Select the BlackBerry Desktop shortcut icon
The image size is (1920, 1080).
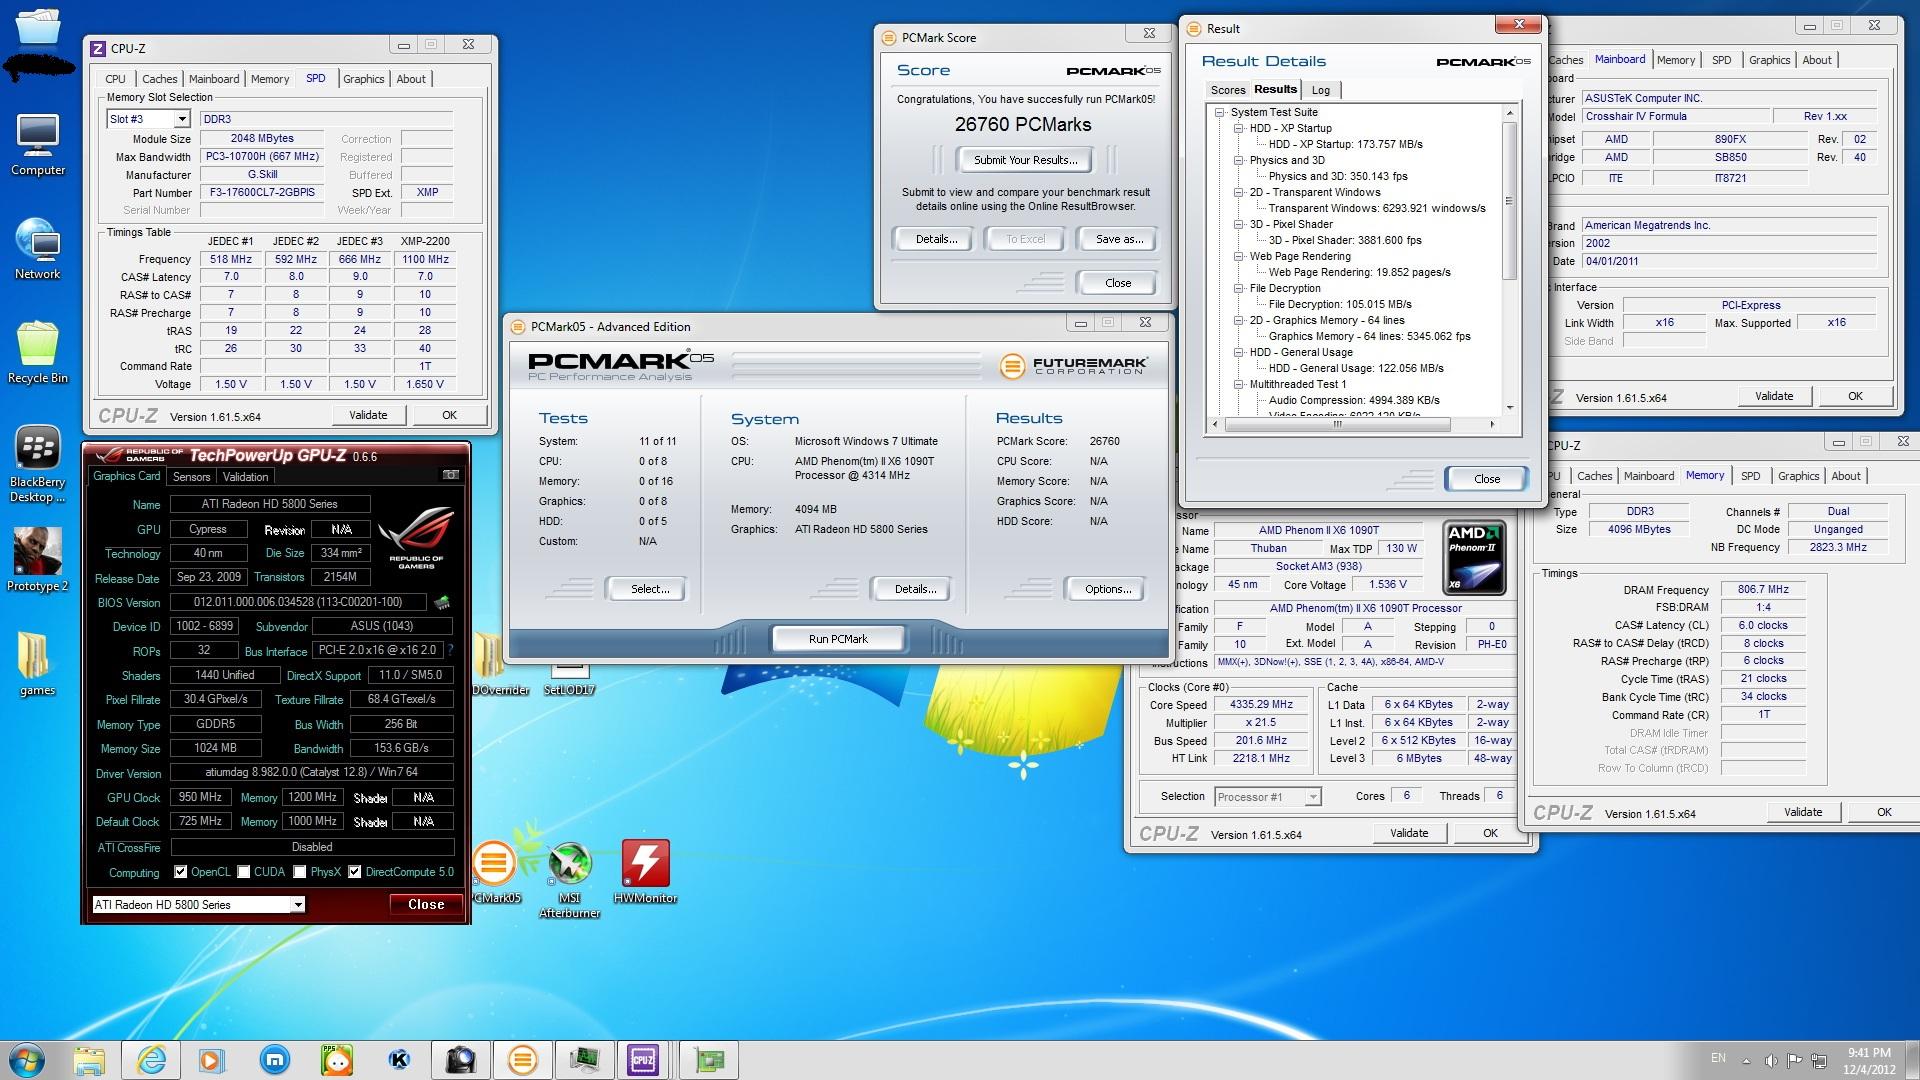pyautogui.click(x=38, y=465)
